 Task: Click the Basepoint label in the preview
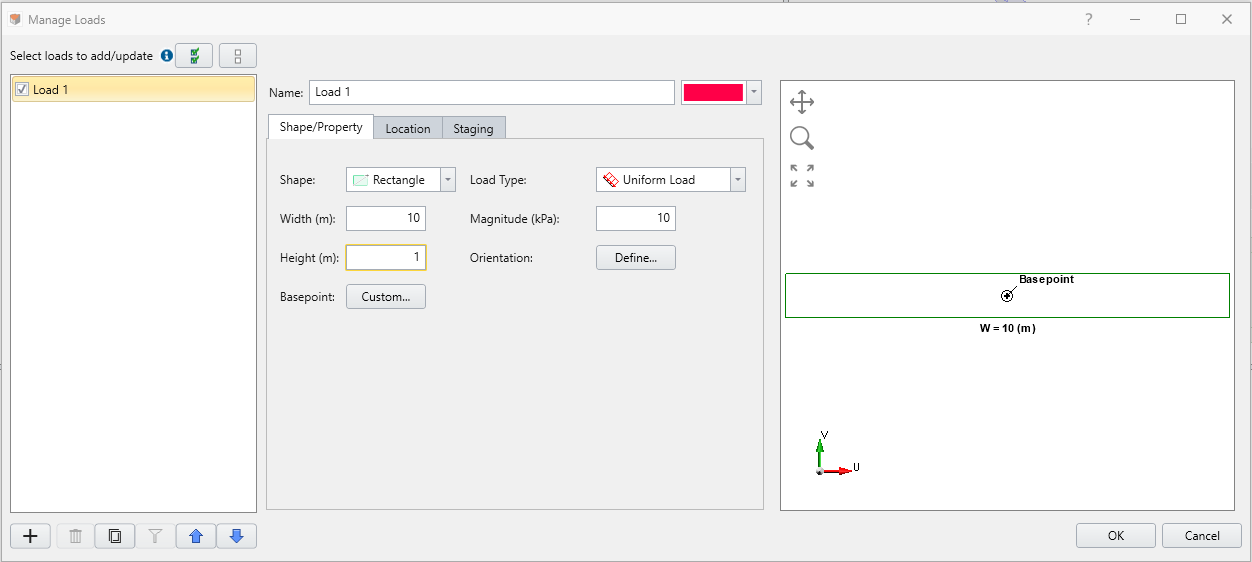[1046, 280]
